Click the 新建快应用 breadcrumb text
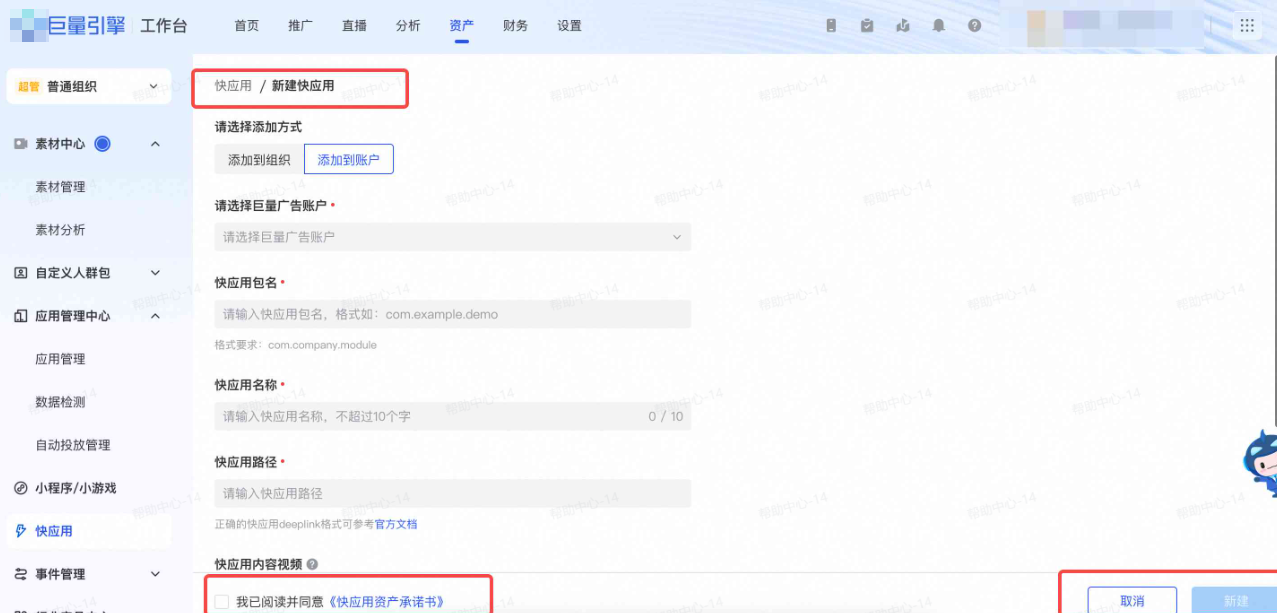The image size is (1277, 613). (303, 86)
